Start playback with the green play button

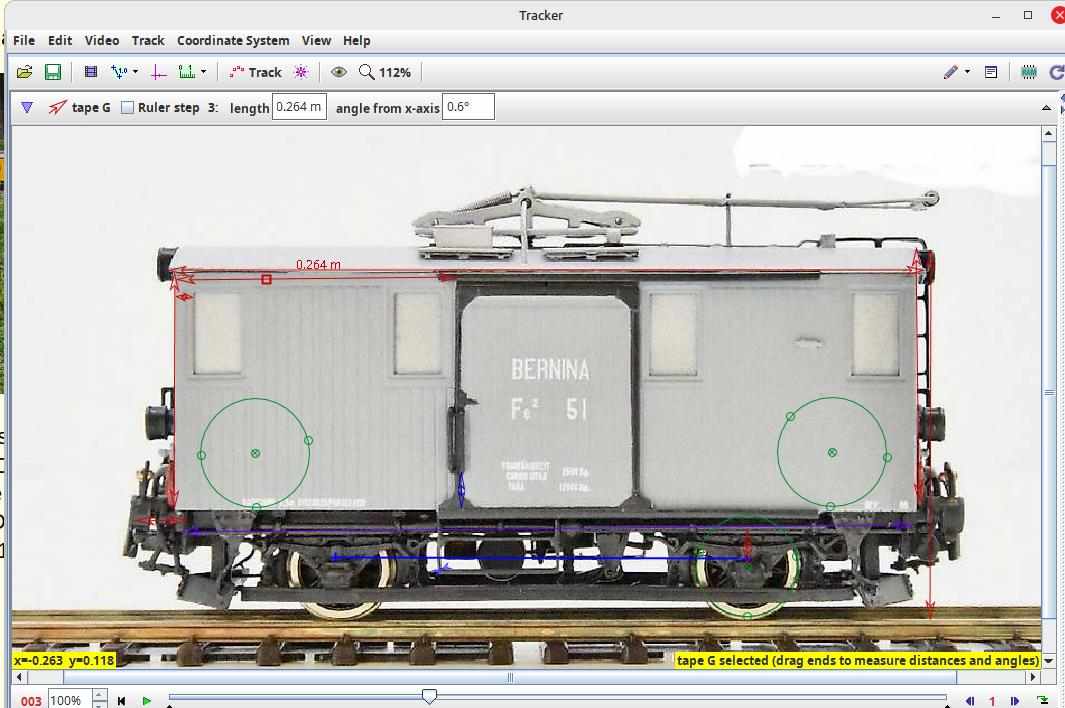(146, 701)
